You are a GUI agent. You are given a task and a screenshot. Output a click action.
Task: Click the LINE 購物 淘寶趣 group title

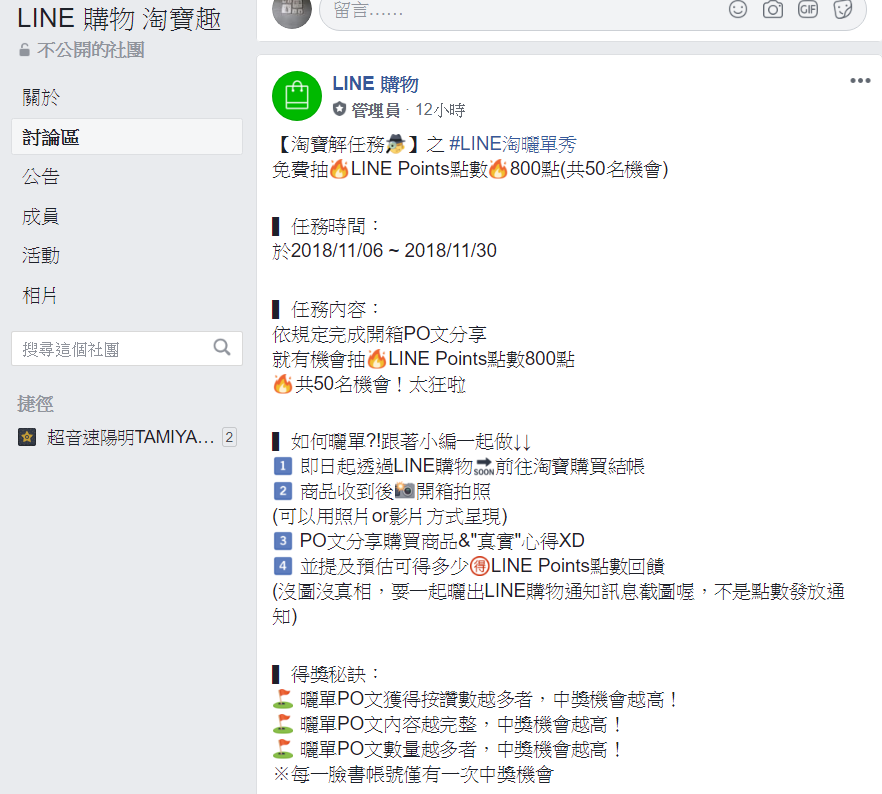(x=119, y=19)
